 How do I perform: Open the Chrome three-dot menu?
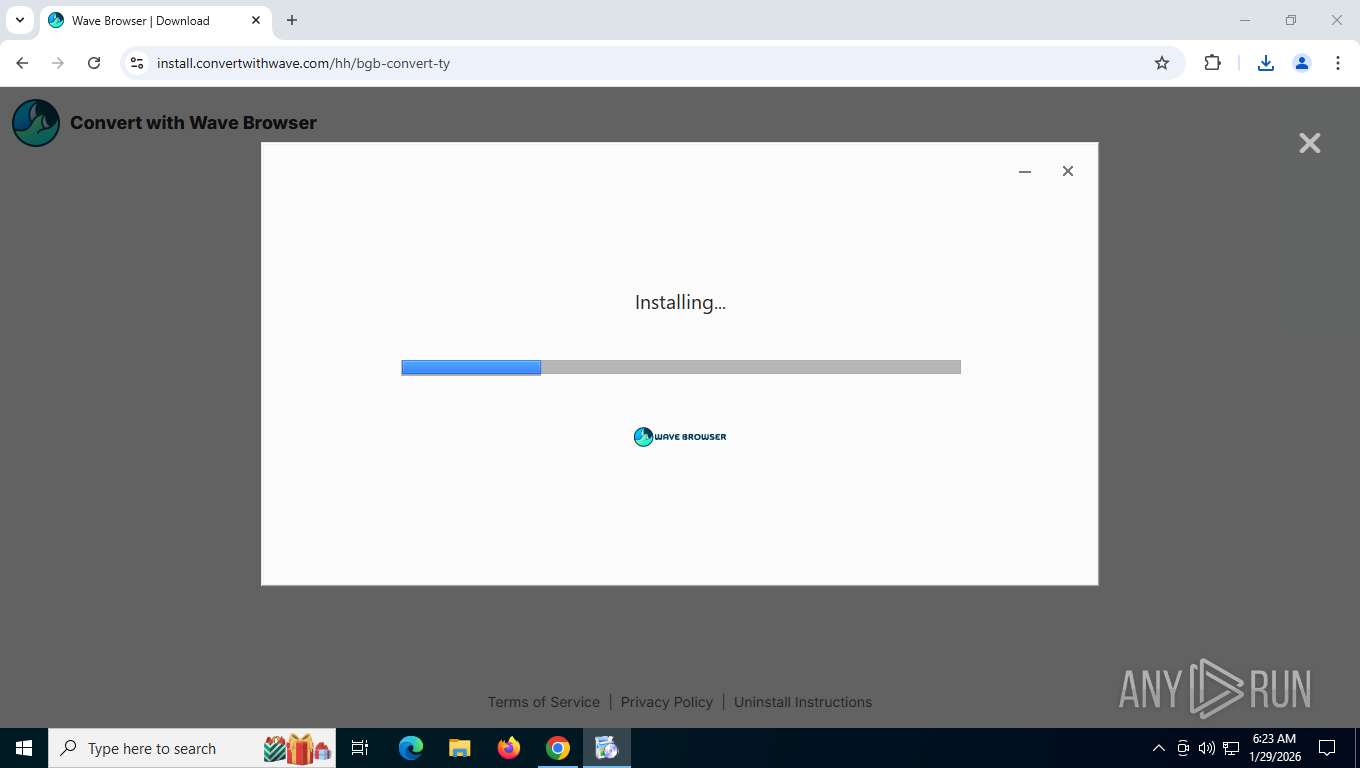[x=1338, y=63]
